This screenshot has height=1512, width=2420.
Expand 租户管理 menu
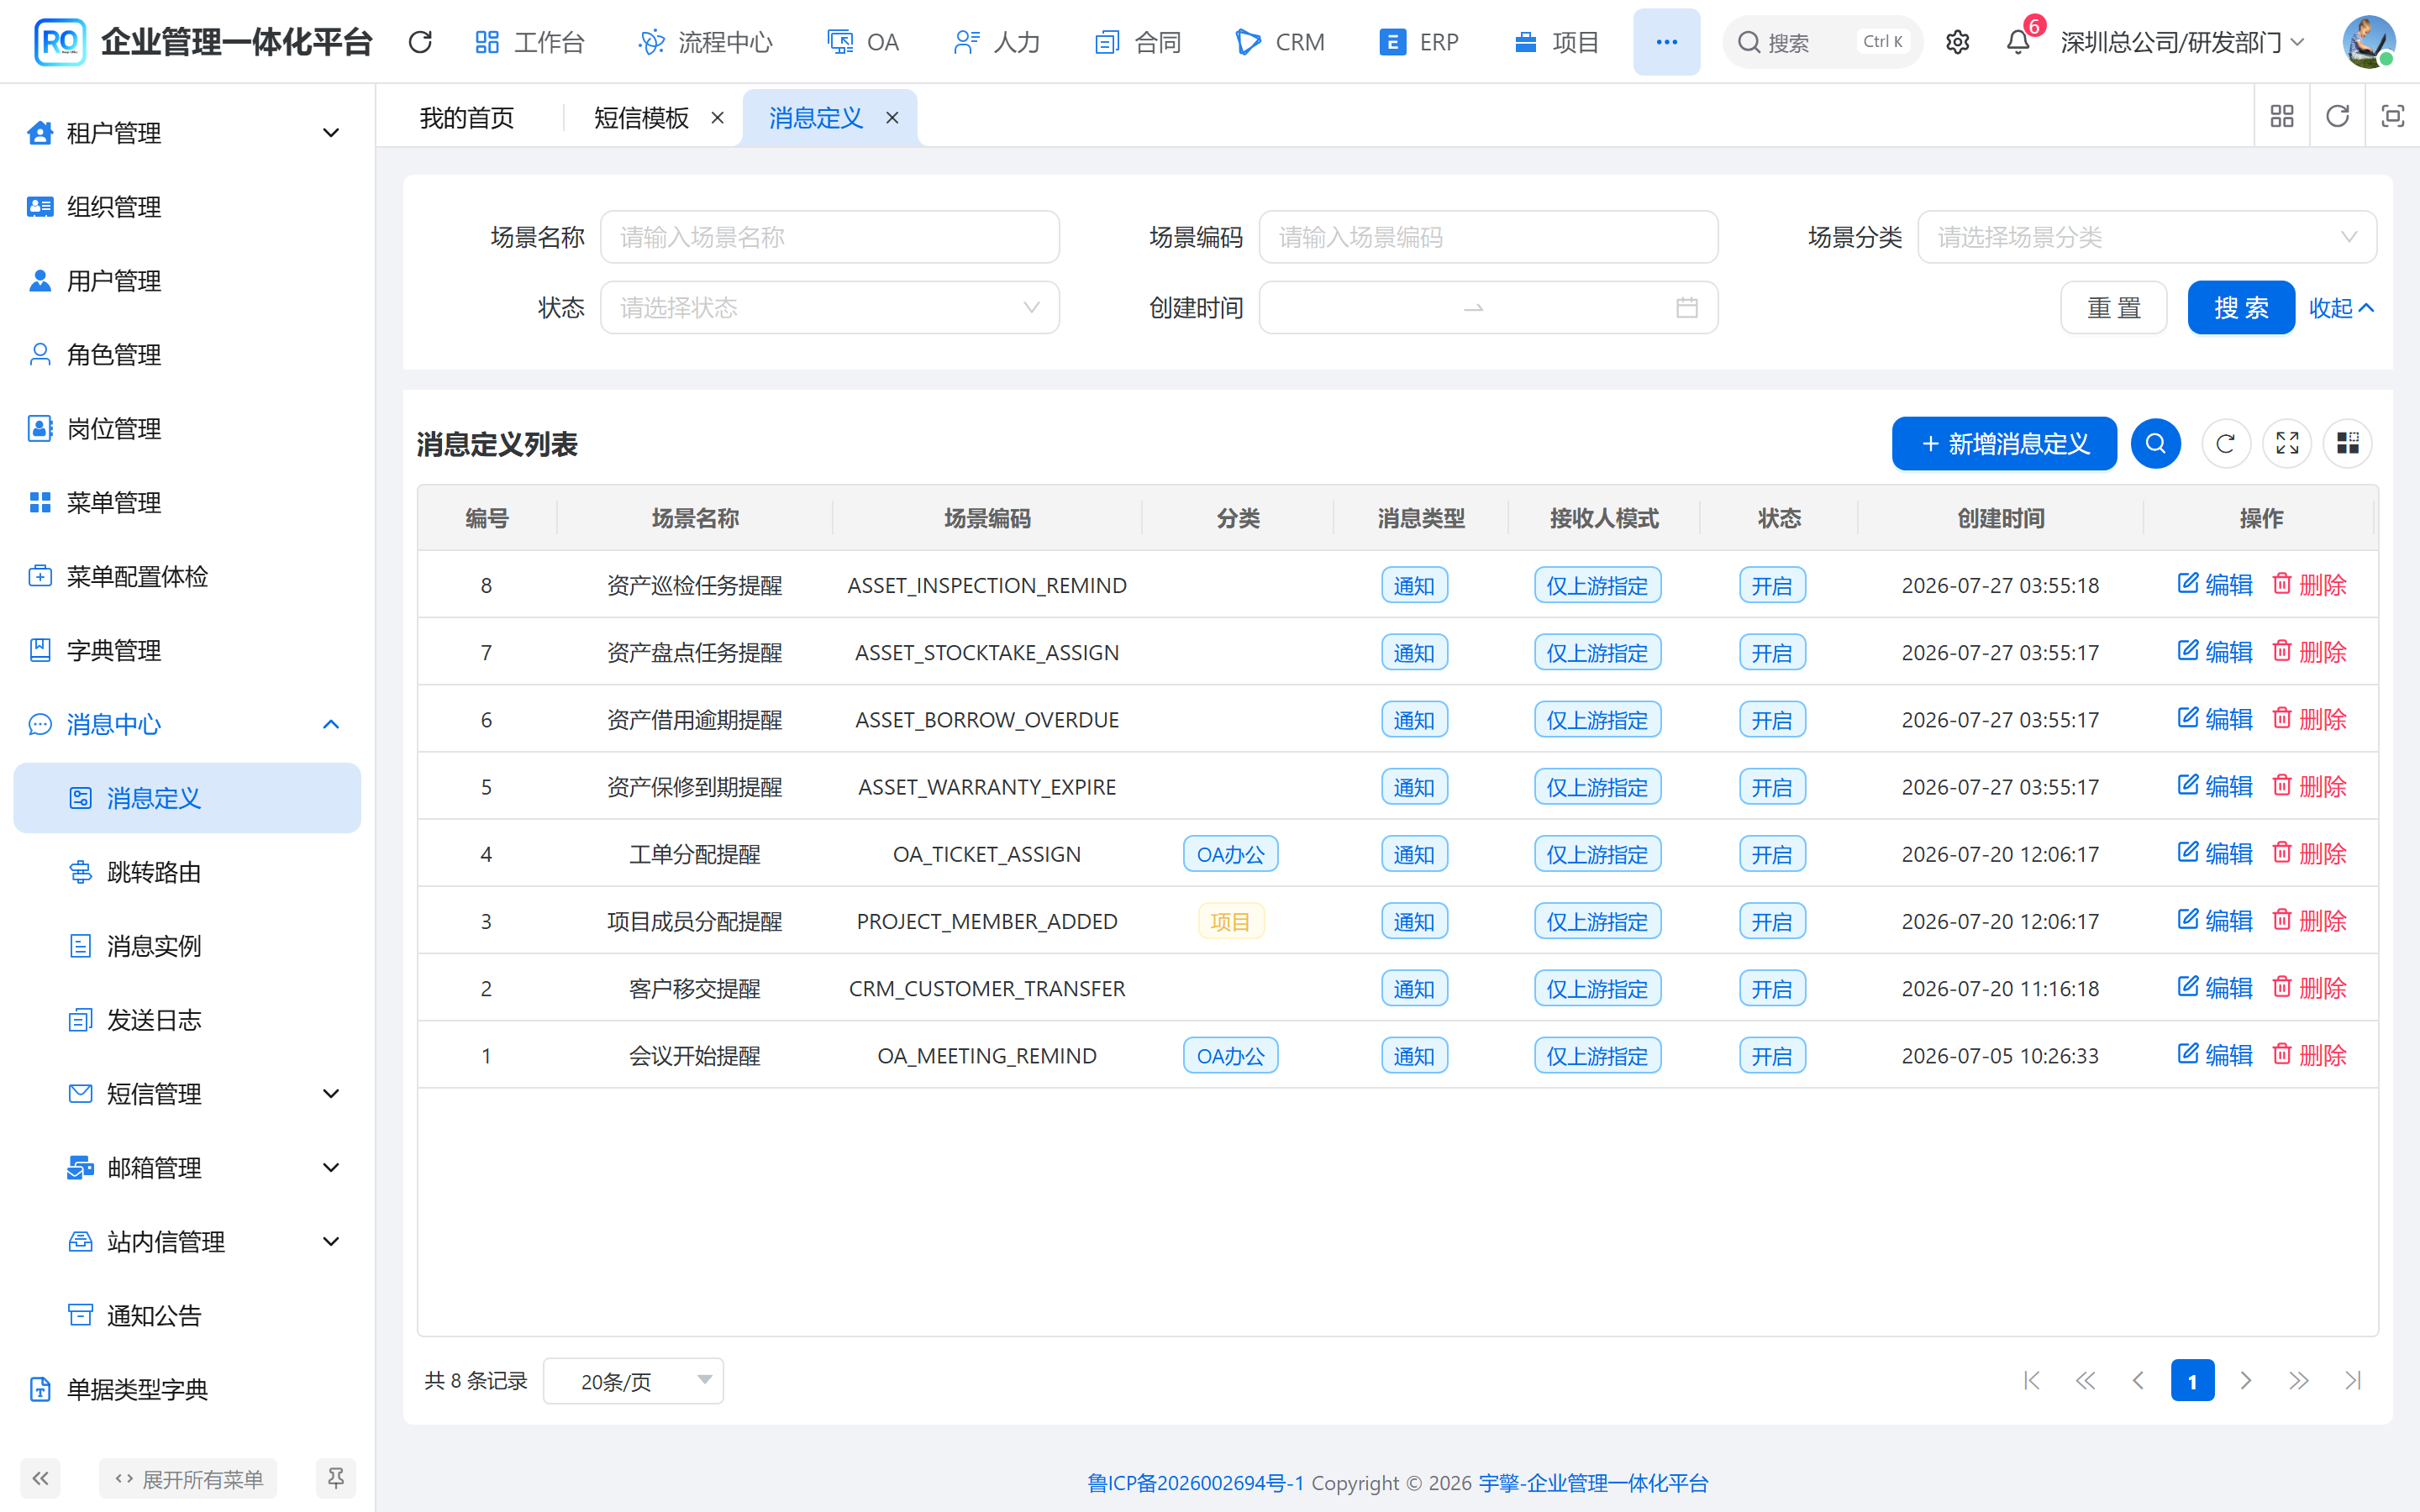point(187,133)
